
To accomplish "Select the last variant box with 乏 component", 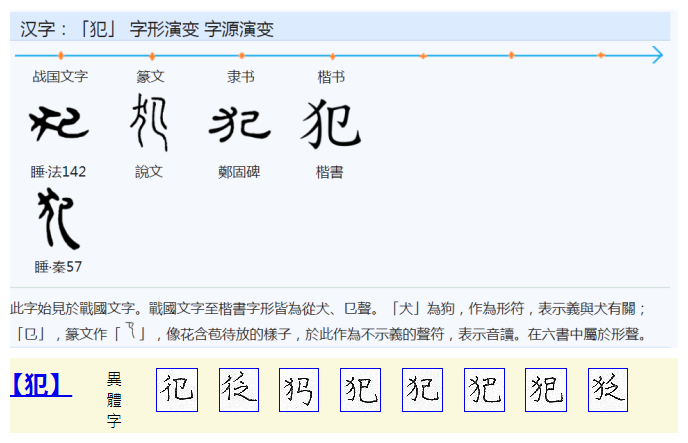I will (608, 390).
